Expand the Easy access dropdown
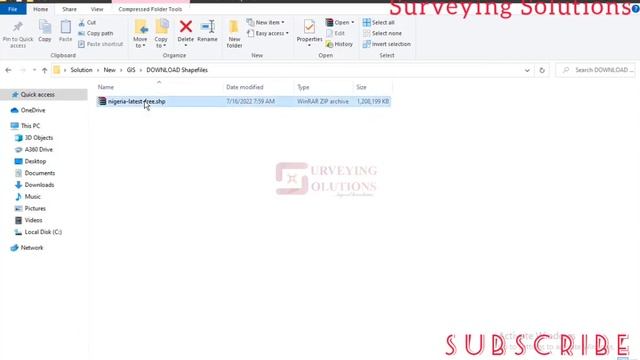Screen dimensions: 640x360 [267, 33]
